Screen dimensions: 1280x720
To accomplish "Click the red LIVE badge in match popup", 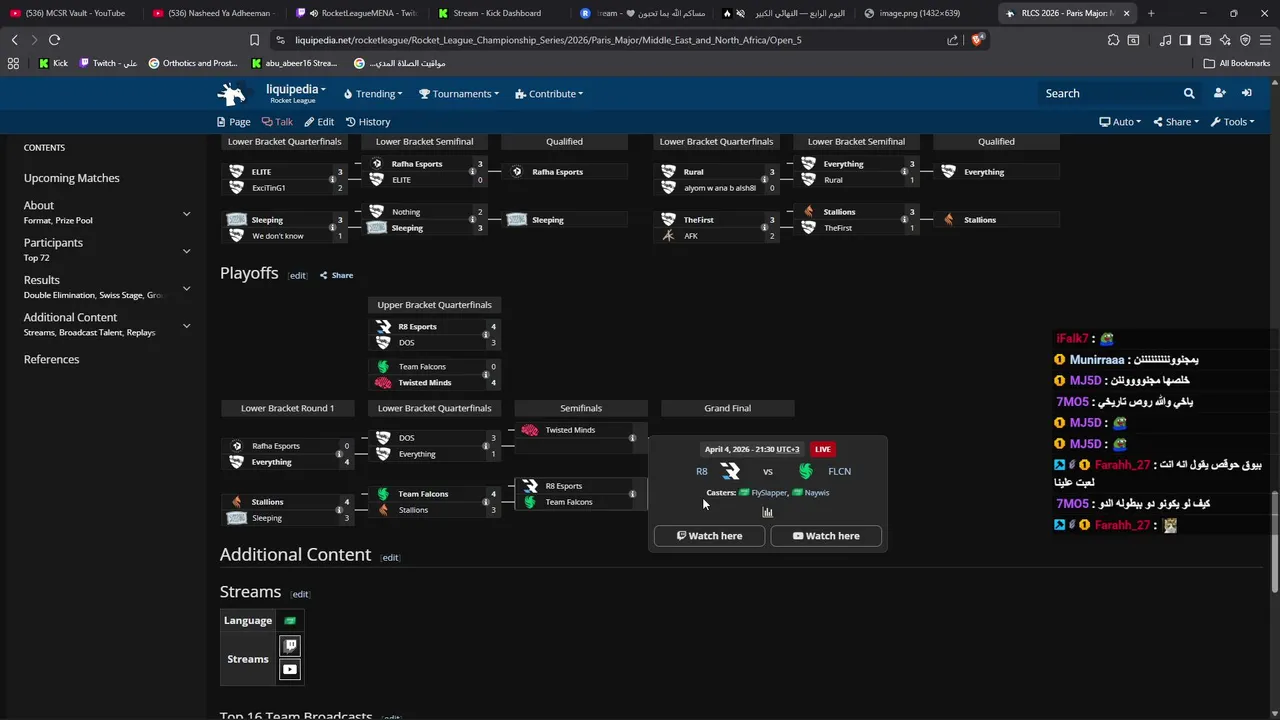I will click(822, 450).
